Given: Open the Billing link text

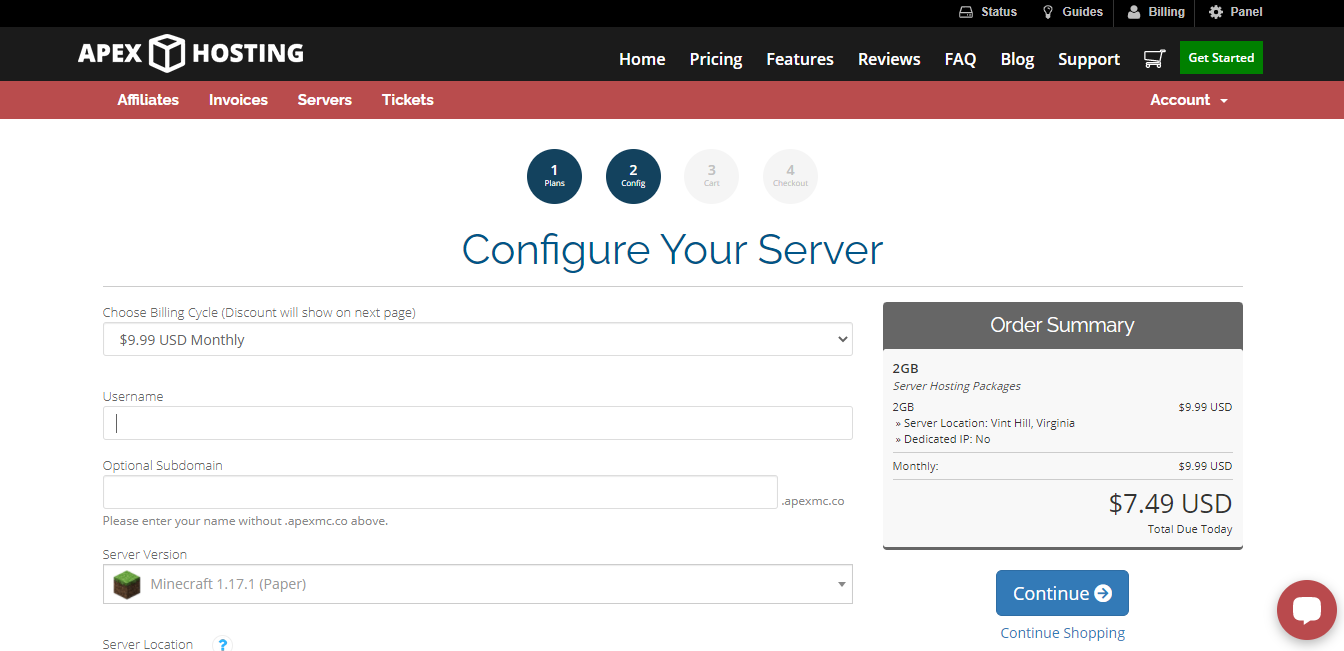Looking at the screenshot, I should 1167,12.
